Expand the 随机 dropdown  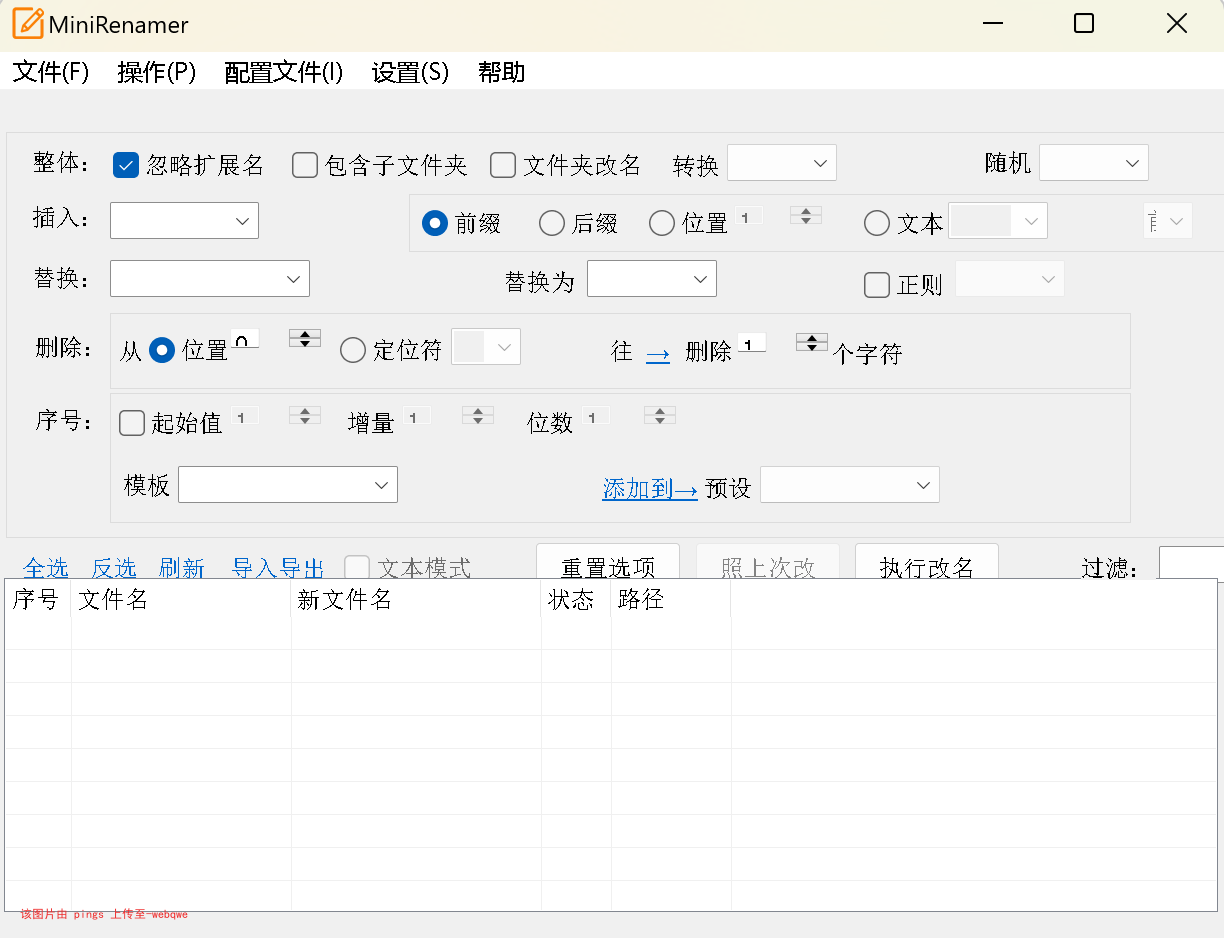(1094, 163)
